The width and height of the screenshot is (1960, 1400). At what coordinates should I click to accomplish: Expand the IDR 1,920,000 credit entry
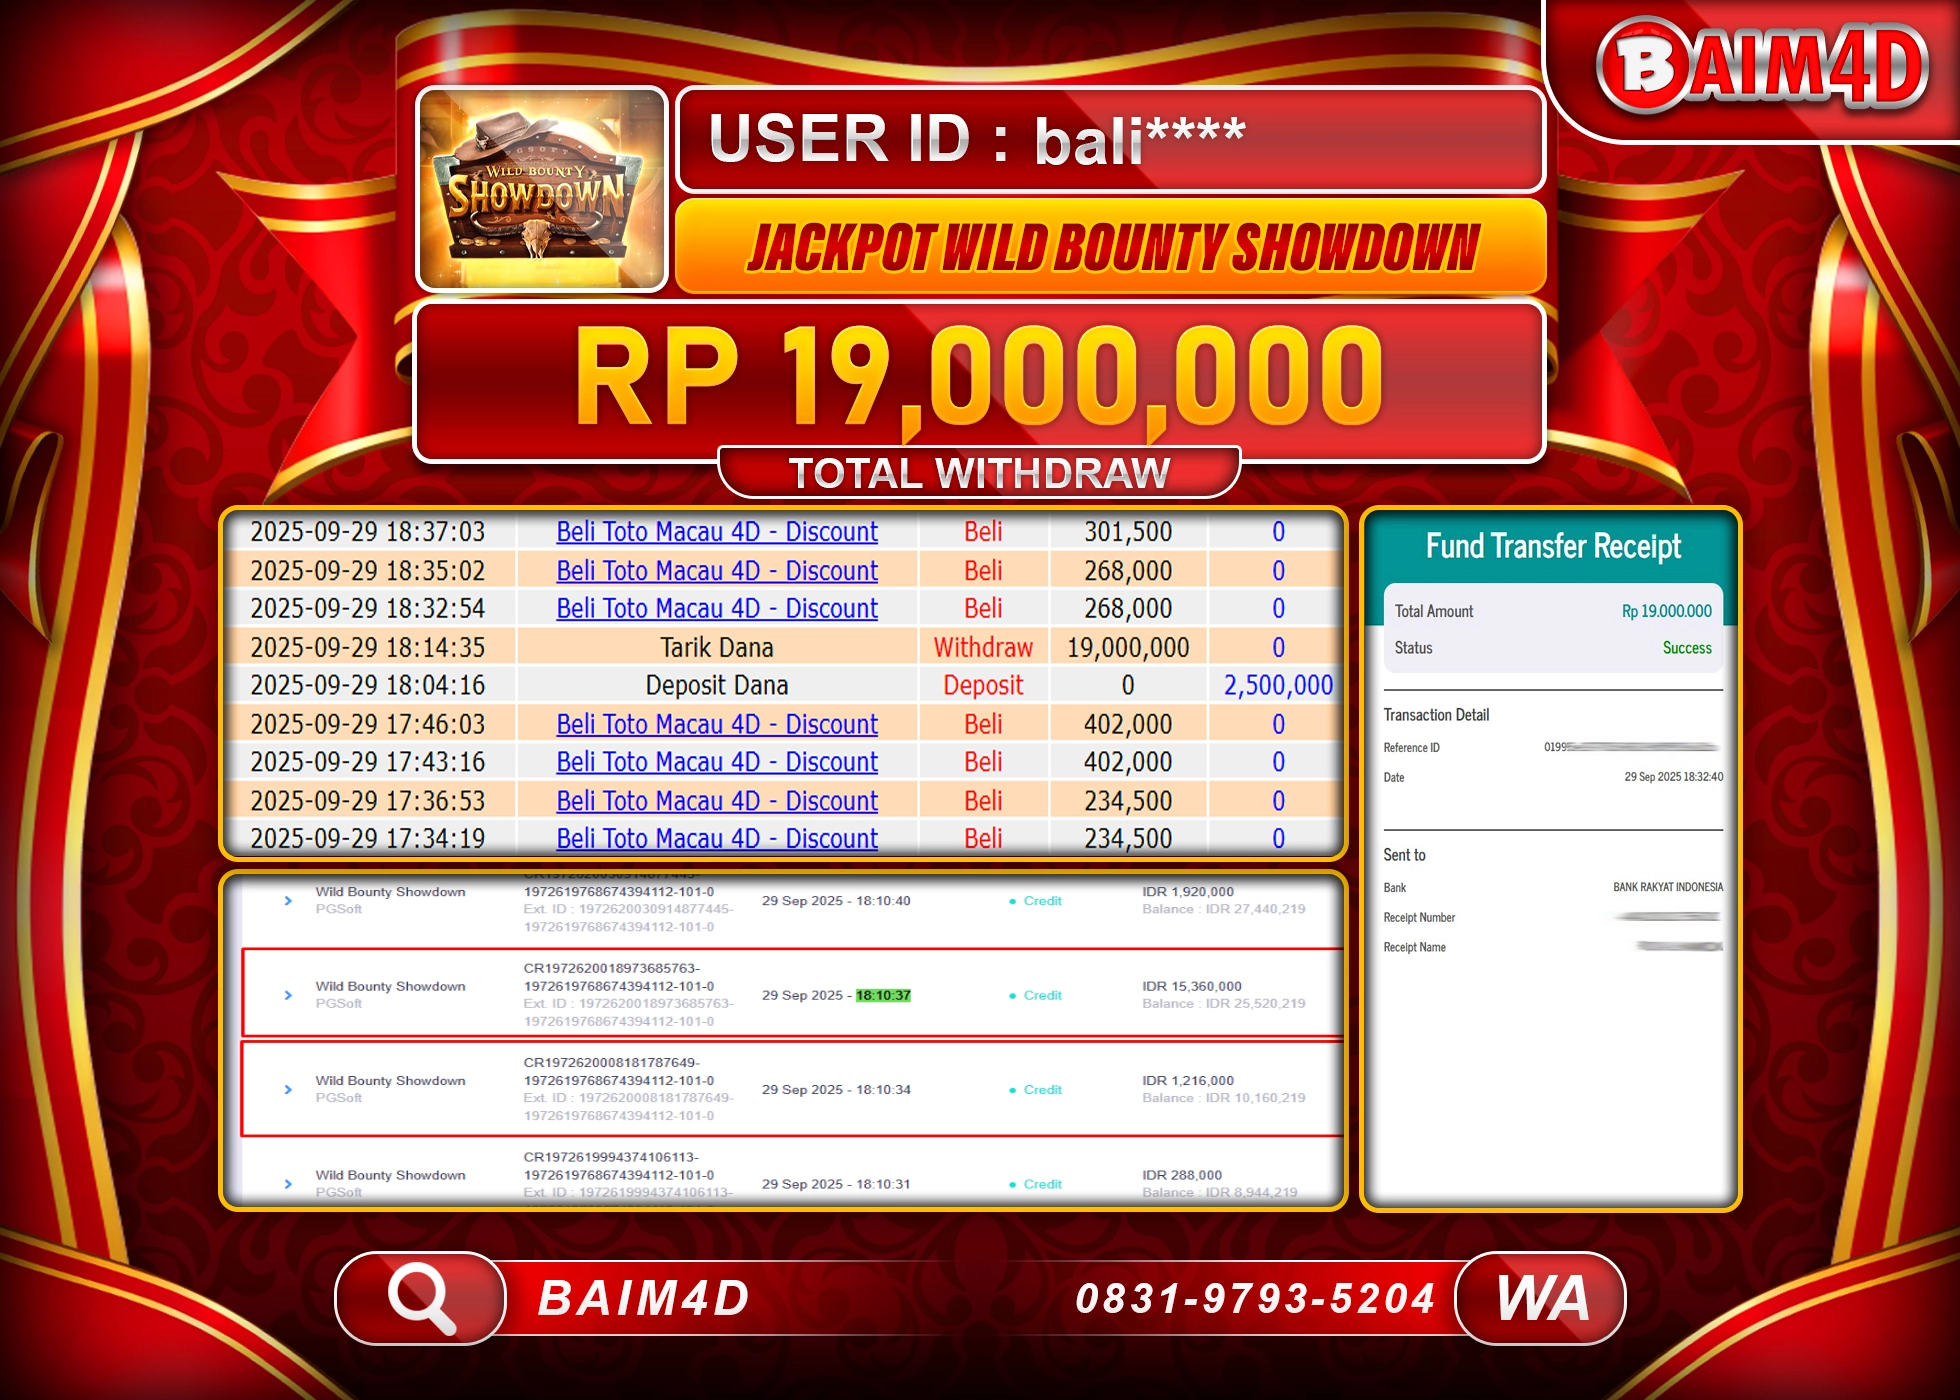click(289, 900)
